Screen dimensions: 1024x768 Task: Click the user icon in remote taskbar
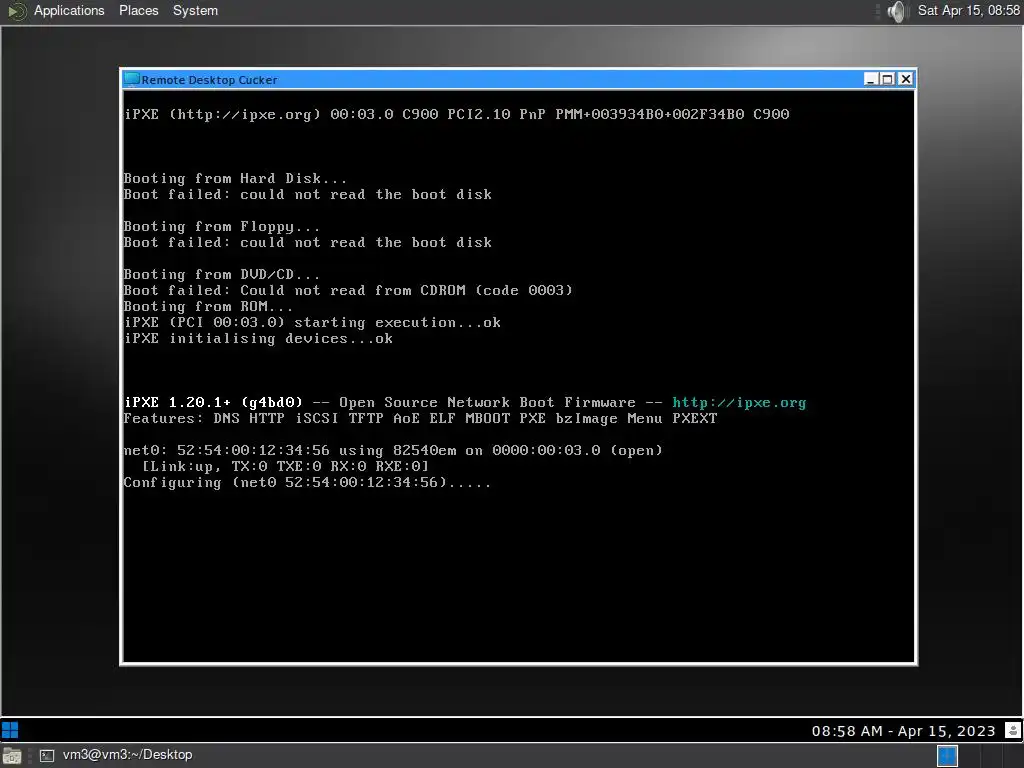(x=1013, y=730)
